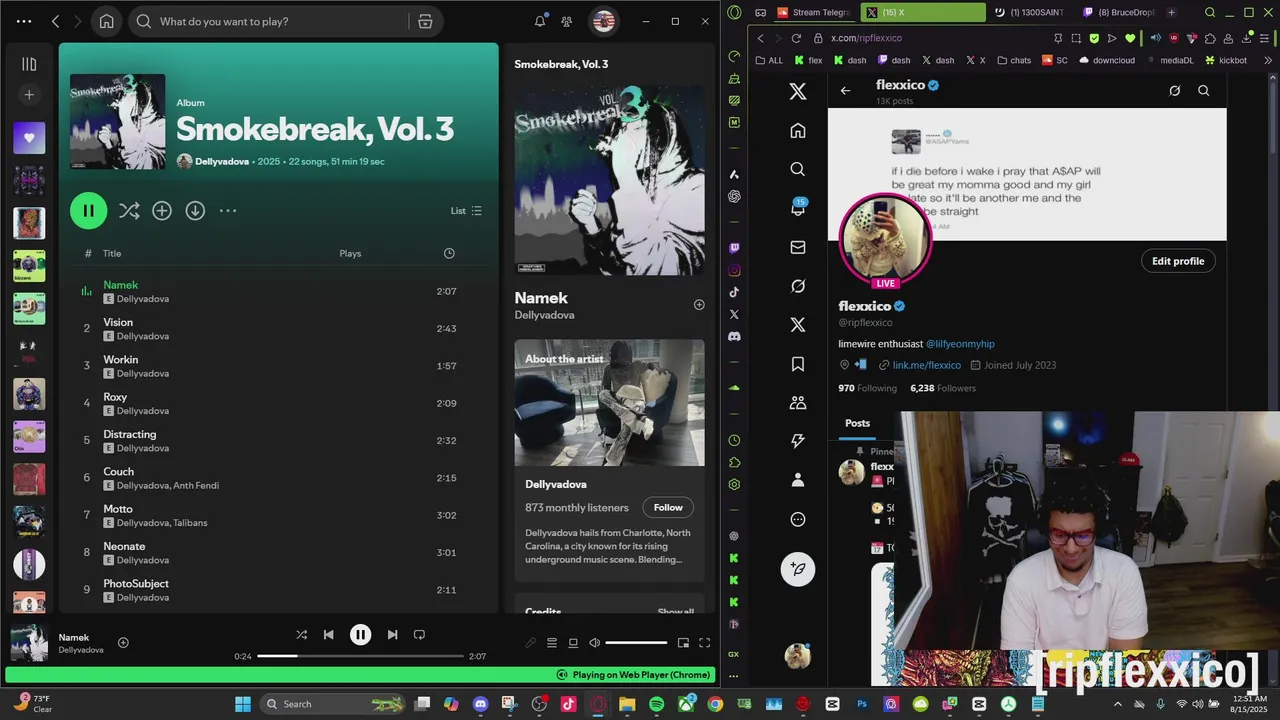Viewport: 1280px width, 720px height.
Task: Skip to the previous track
Action: coord(328,634)
